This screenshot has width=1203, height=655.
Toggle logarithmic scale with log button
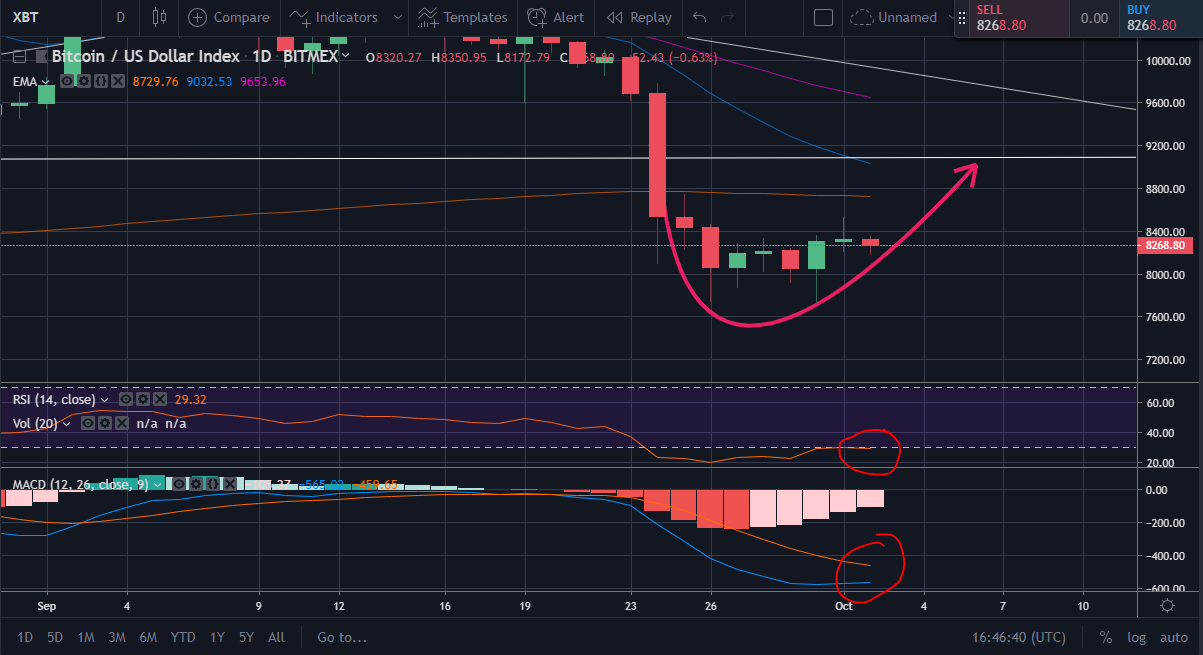point(1137,637)
